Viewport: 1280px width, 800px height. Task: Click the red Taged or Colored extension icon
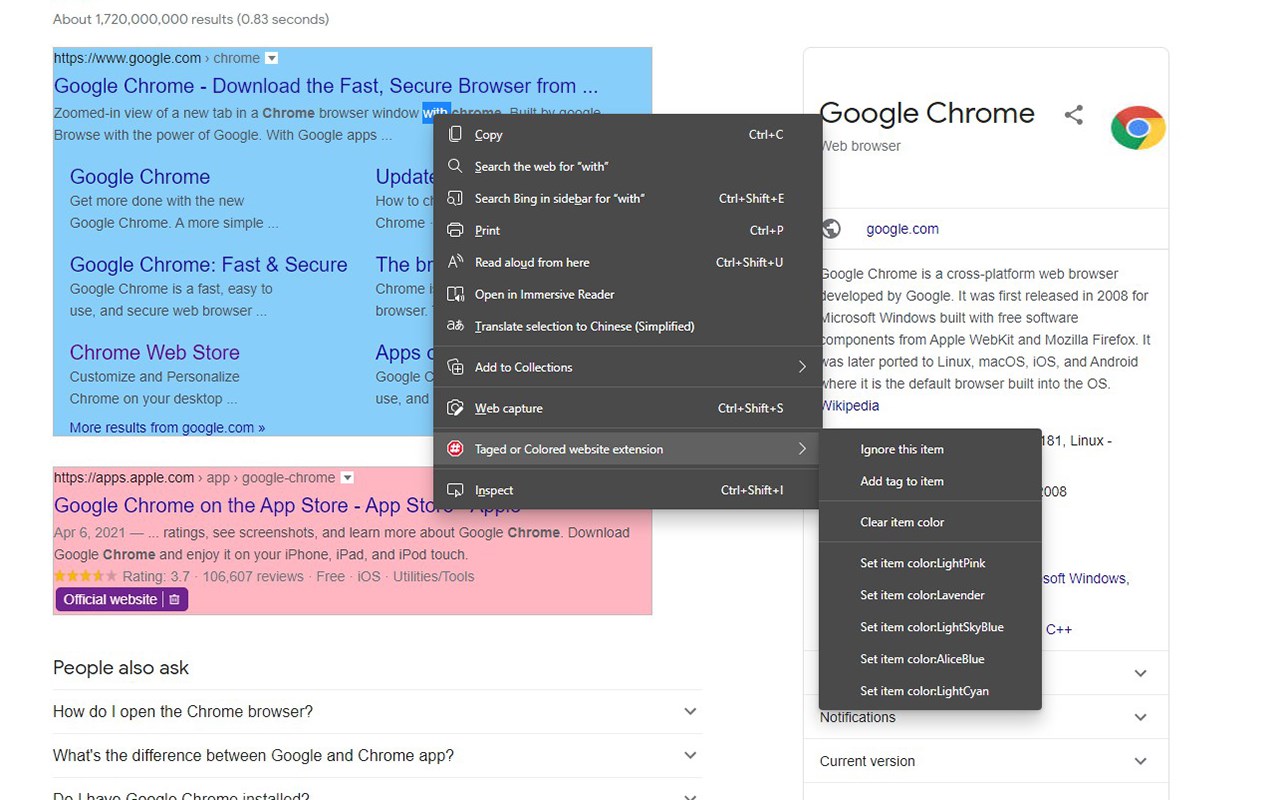(x=455, y=449)
